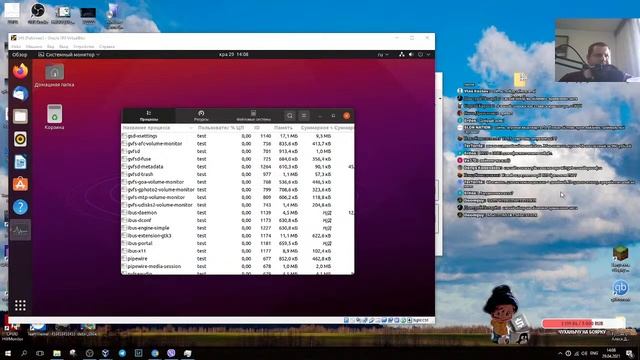The height and width of the screenshot is (360, 640).
Task: Select the ibus-daemon process row
Action: pyautogui.click(x=238, y=213)
